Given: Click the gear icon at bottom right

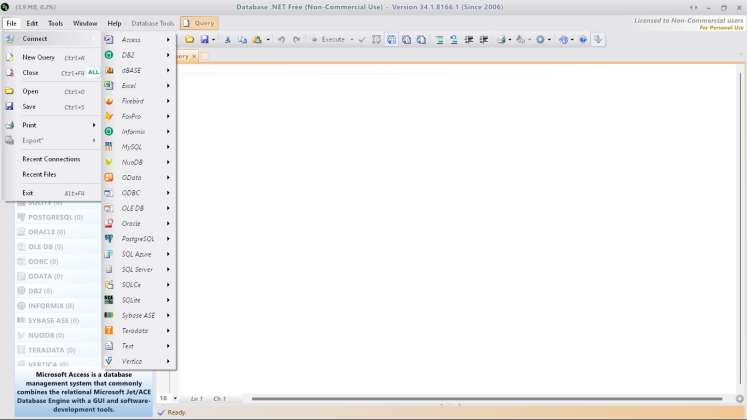Looking at the screenshot, I should click(739, 399).
